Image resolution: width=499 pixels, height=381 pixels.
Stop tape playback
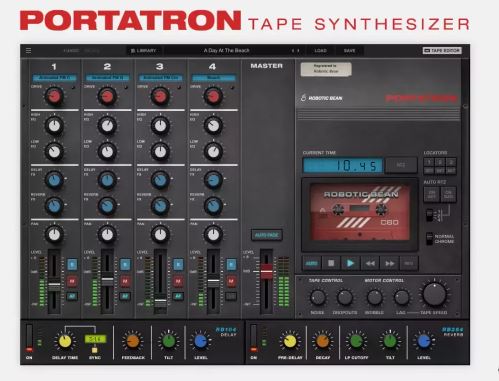[x=331, y=263]
